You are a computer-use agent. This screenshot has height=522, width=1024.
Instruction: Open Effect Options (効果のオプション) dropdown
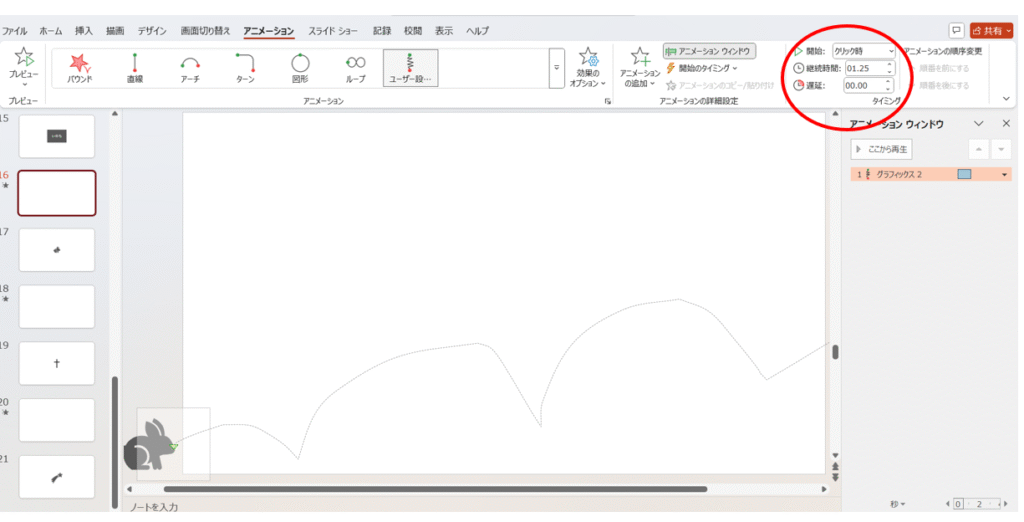(x=588, y=68)
